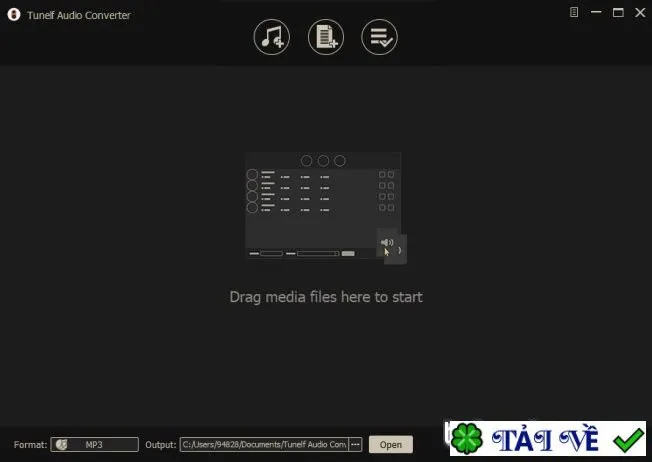The width and height of the screenshot is (652, 462).
Task: Click the Open button
Action: [x=390, y=445]
